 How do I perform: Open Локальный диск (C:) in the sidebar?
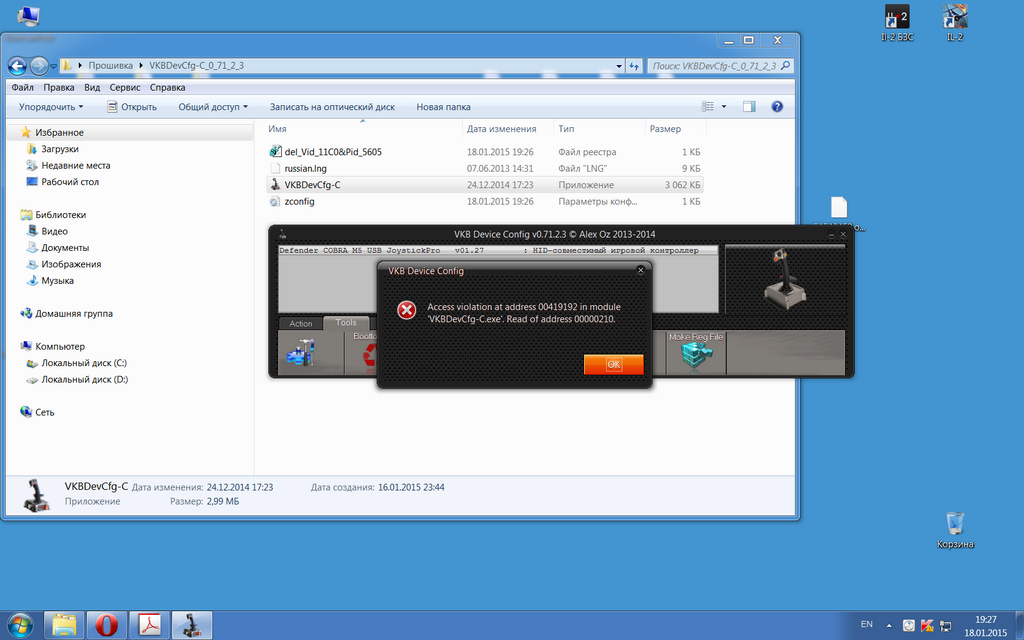pos(84,362)
